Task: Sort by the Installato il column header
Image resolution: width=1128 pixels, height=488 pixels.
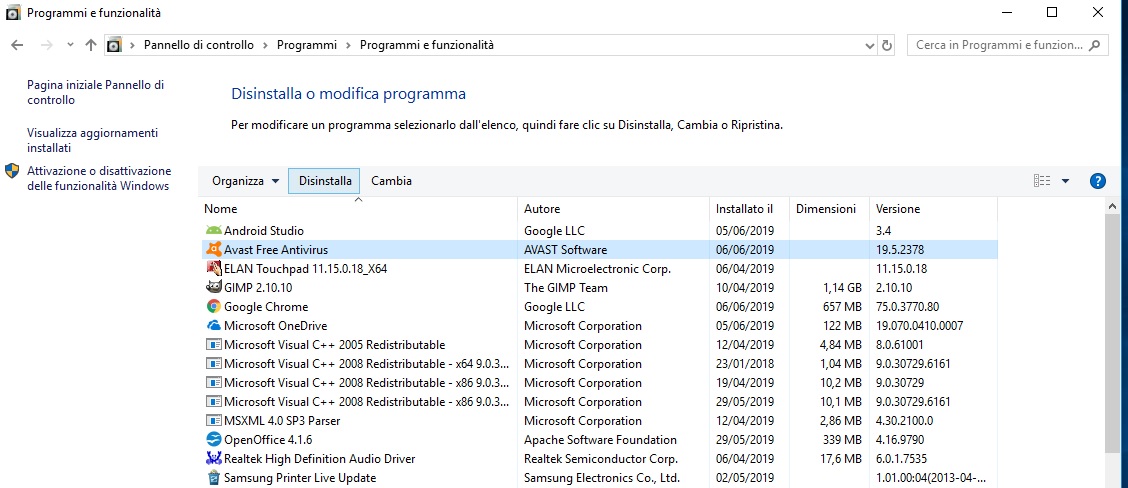Action: (x=749, y=209)
